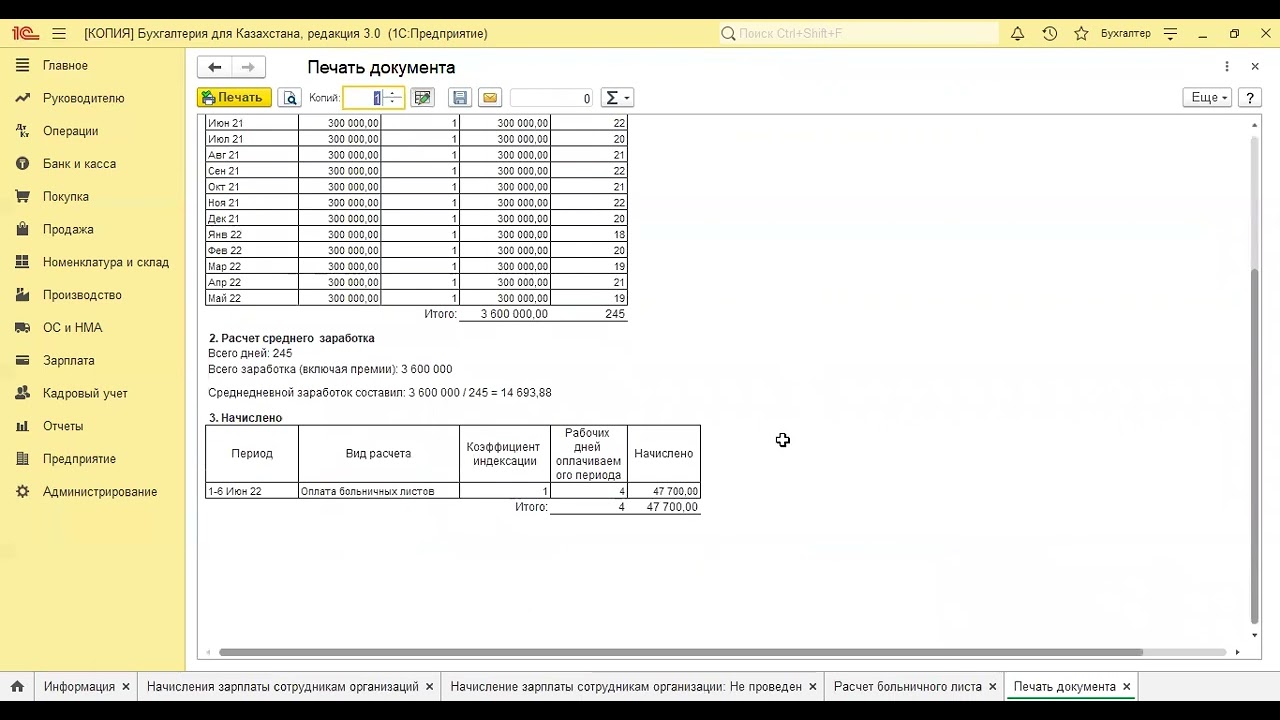Select the heading 2. Расчет среднего заработка
Viewport: 1280px width, 720px height.
[292, 338]
